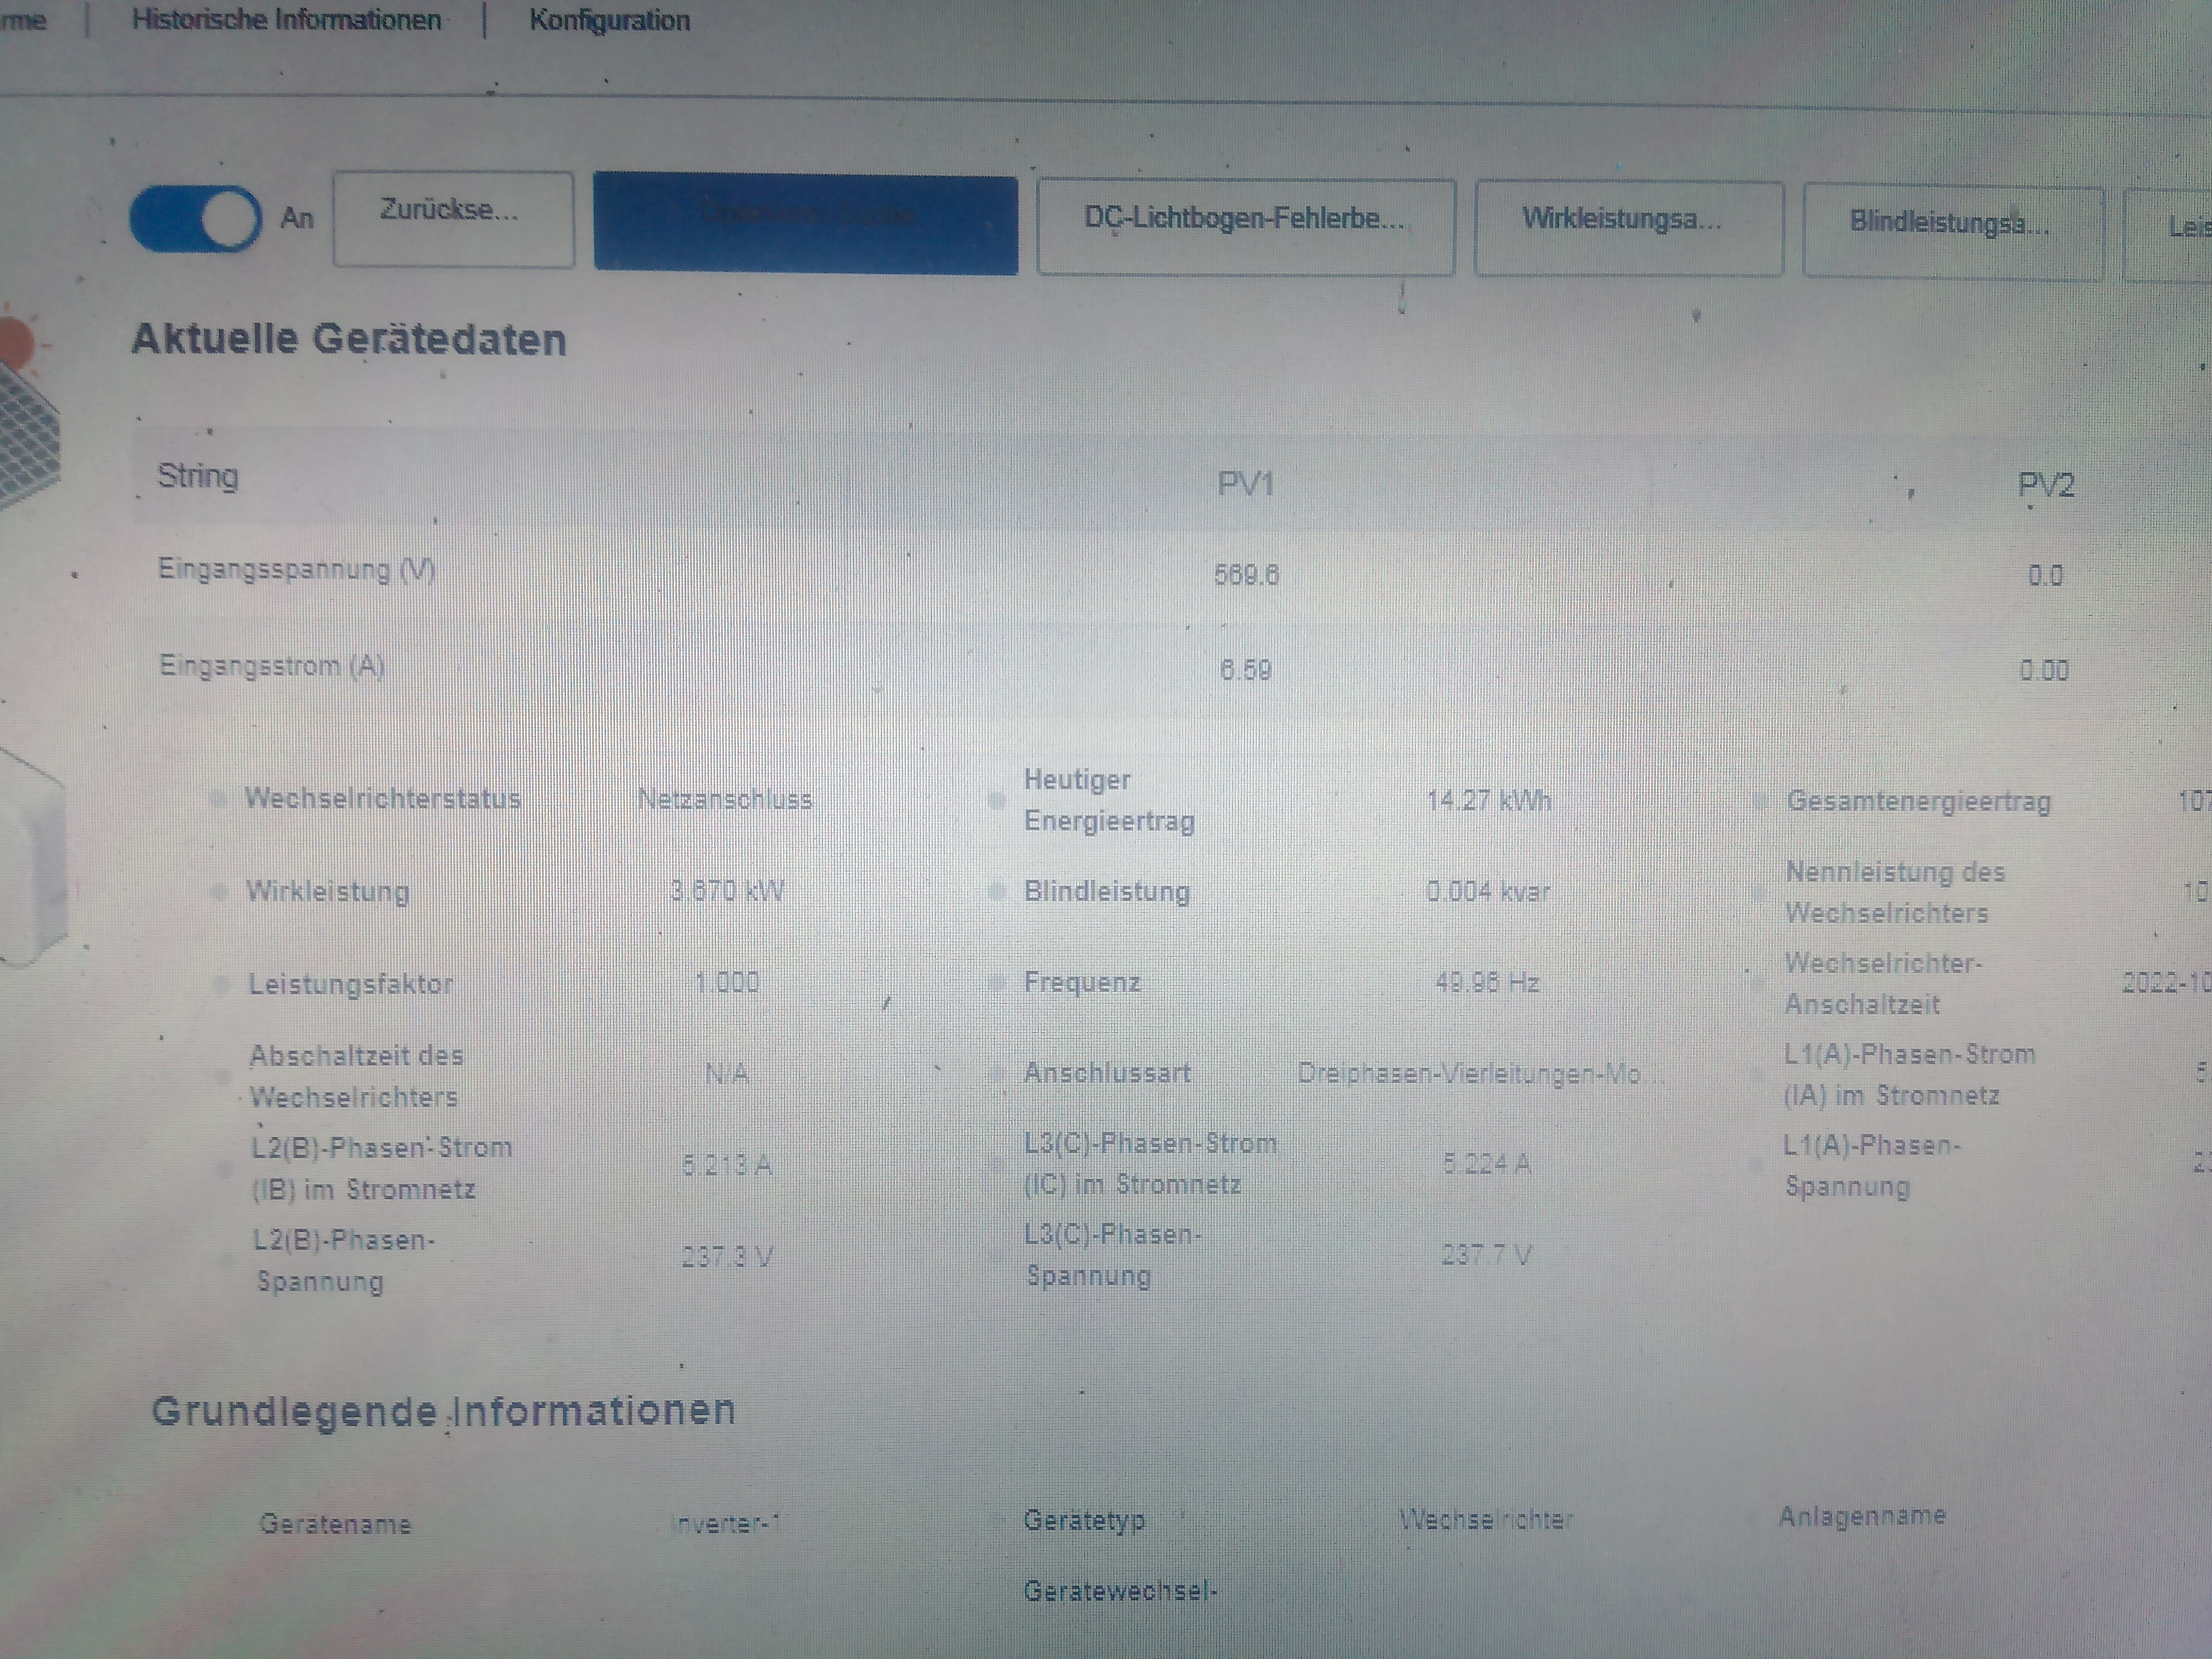This screenshot has height=1659, width=2212.
Task: Click the Wirkleistungsa... button
Action: [x=1628, y=227]
